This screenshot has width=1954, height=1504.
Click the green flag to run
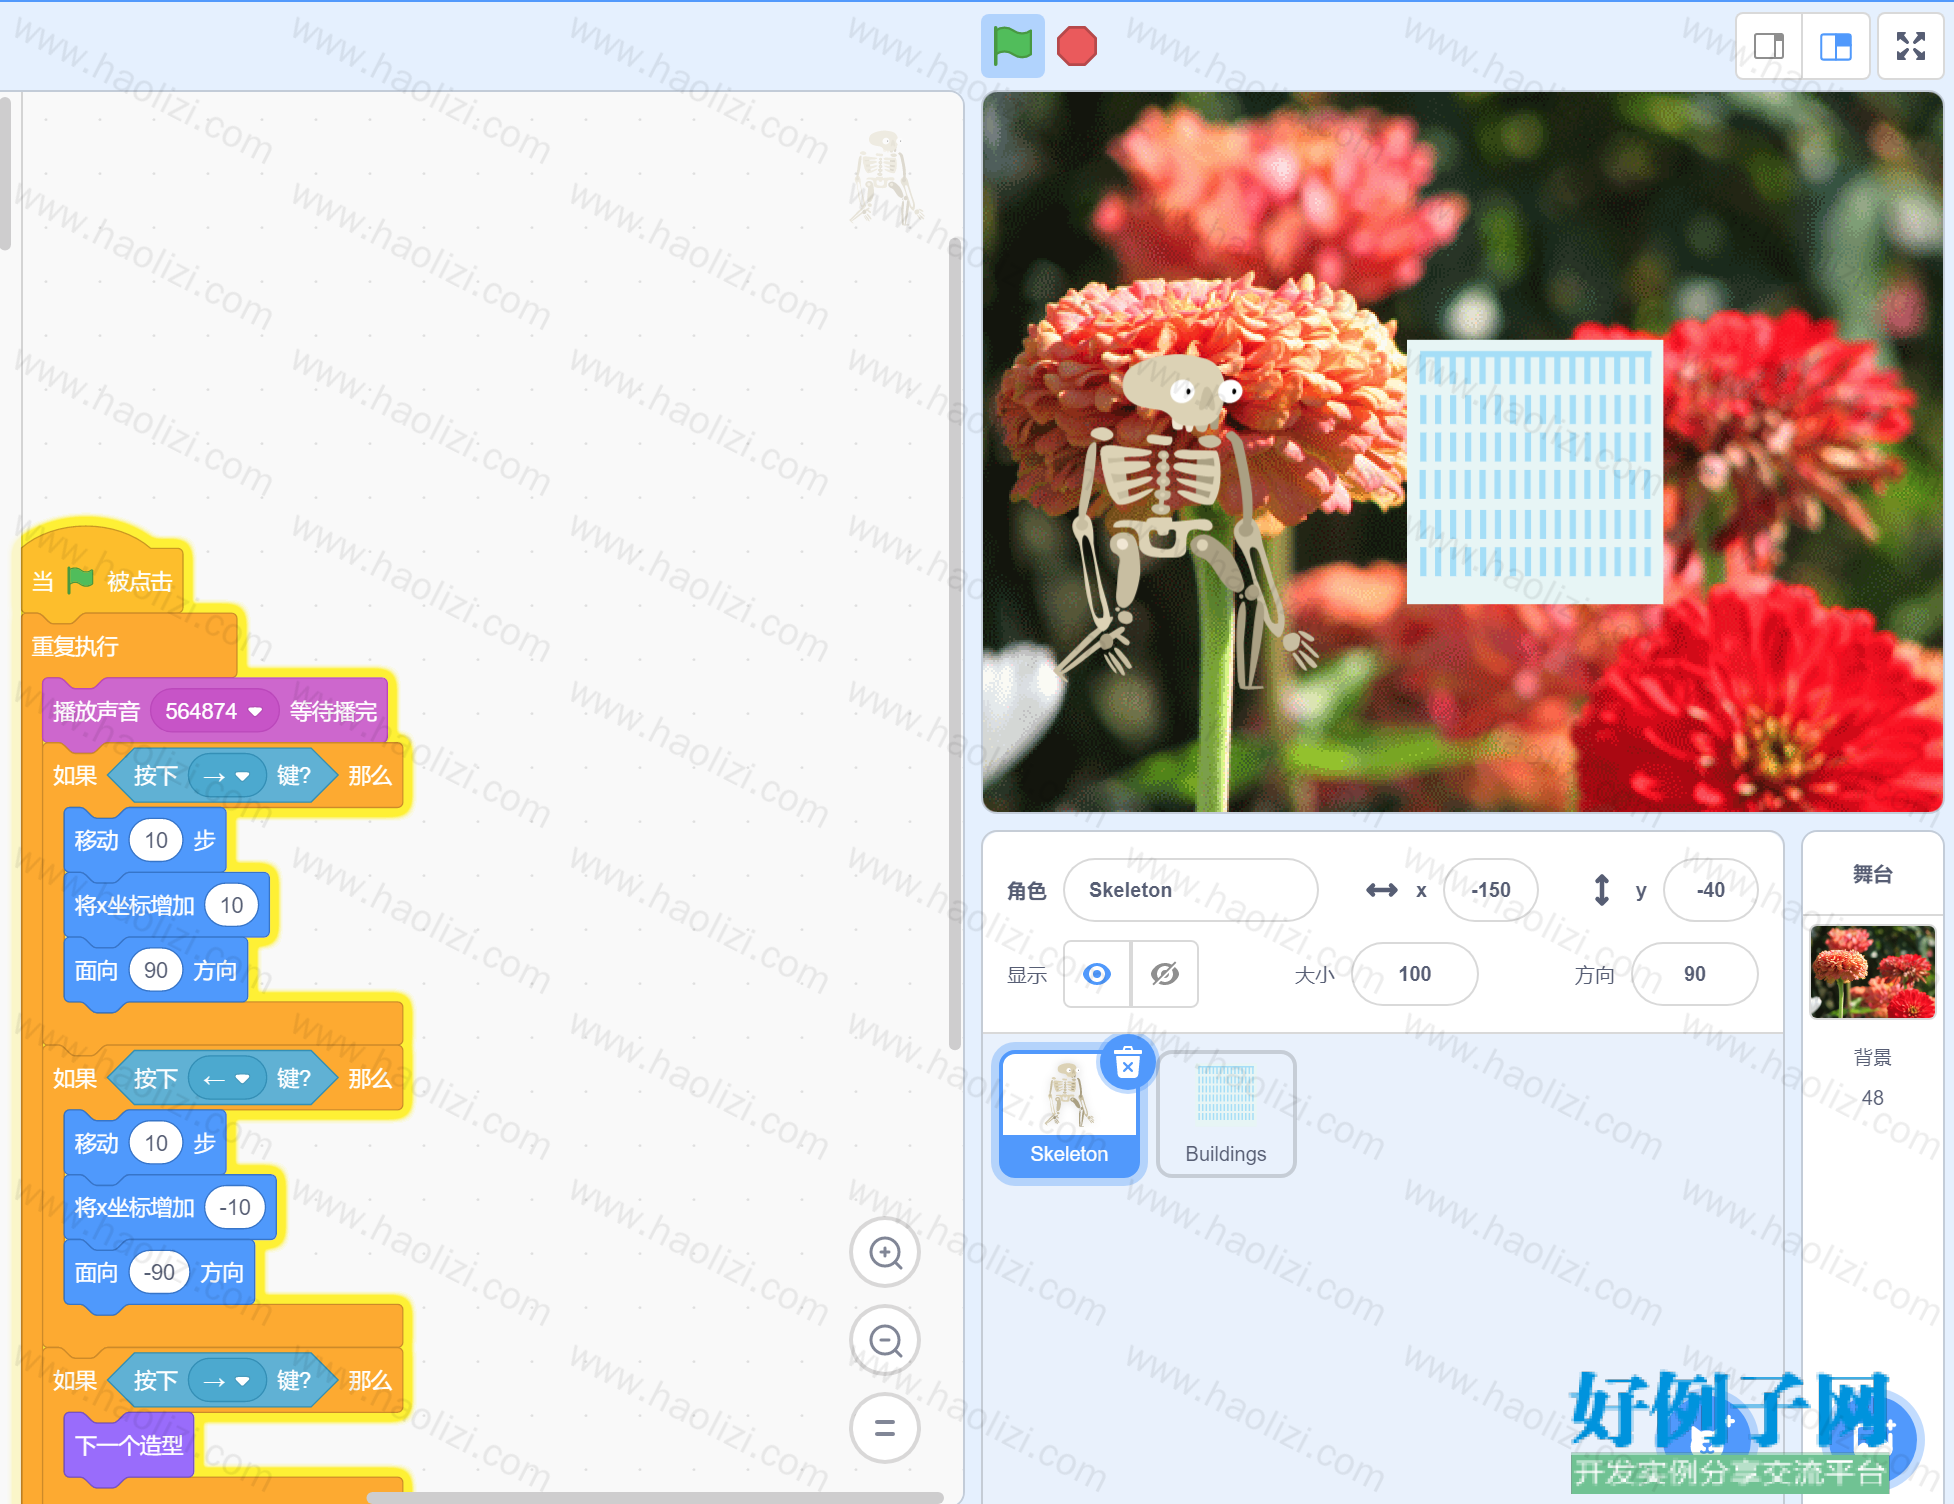coord(1012,46)
